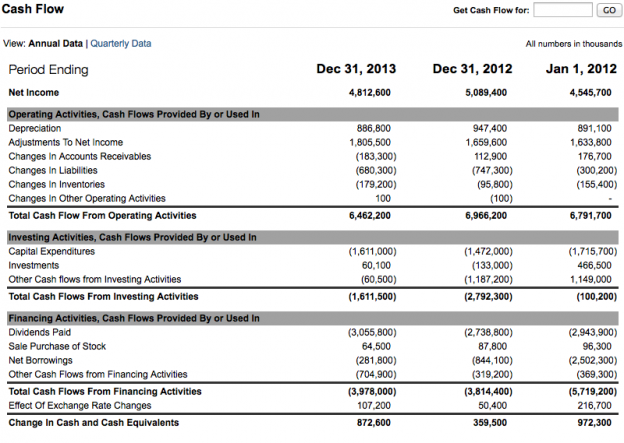Click the Depreciation row label

pos(35,128)
